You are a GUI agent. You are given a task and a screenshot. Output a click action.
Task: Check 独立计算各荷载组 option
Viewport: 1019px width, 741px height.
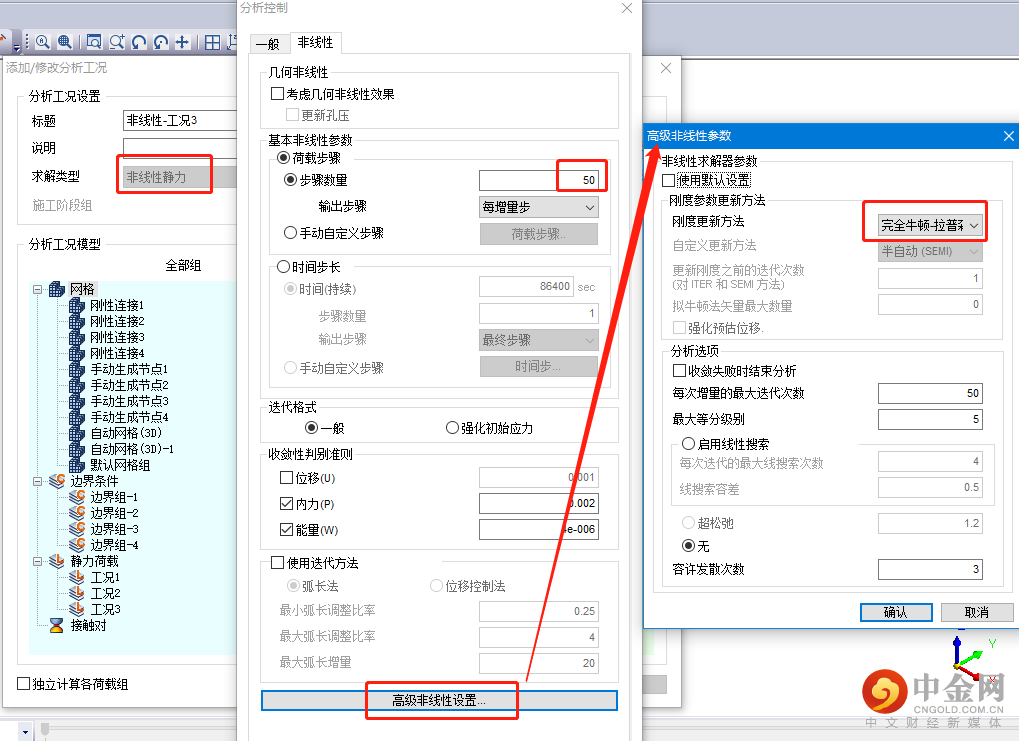23,683
